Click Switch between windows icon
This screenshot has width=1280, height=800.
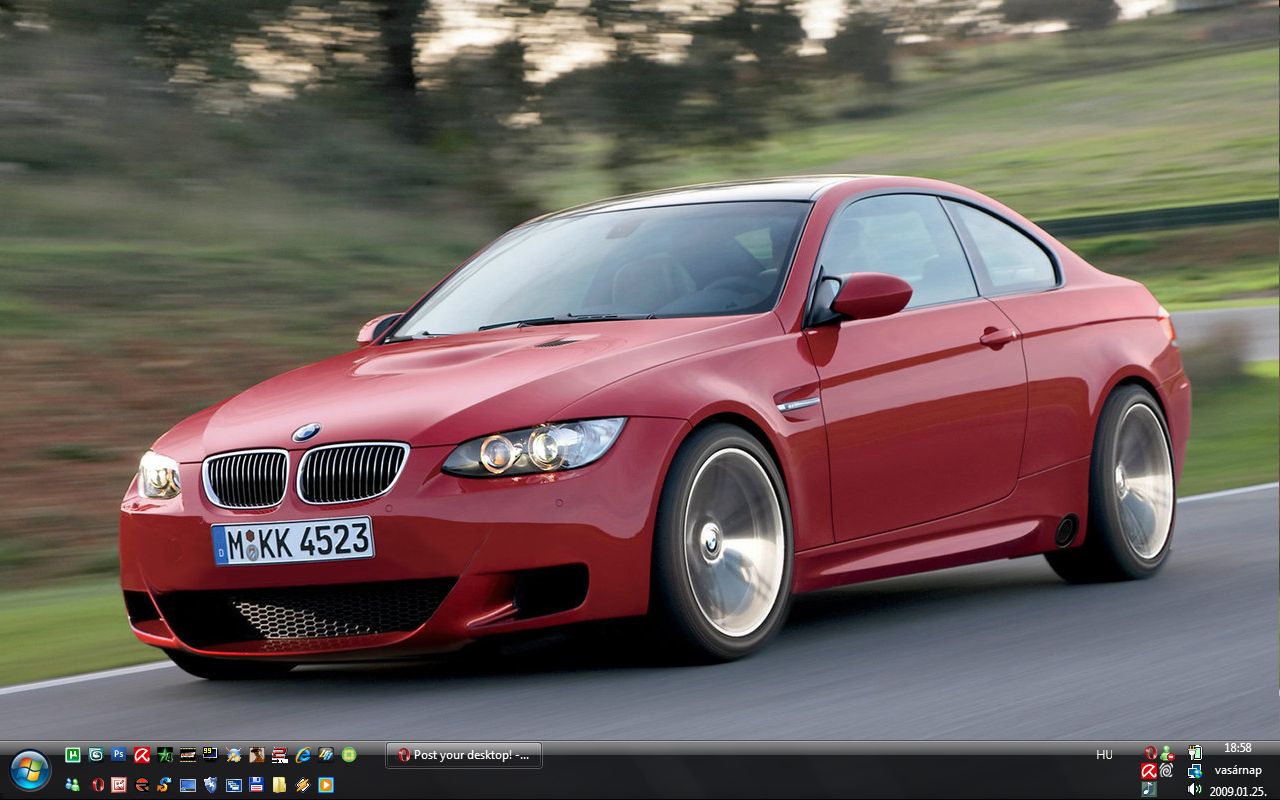pyautogui.click(x=234, y=784)
